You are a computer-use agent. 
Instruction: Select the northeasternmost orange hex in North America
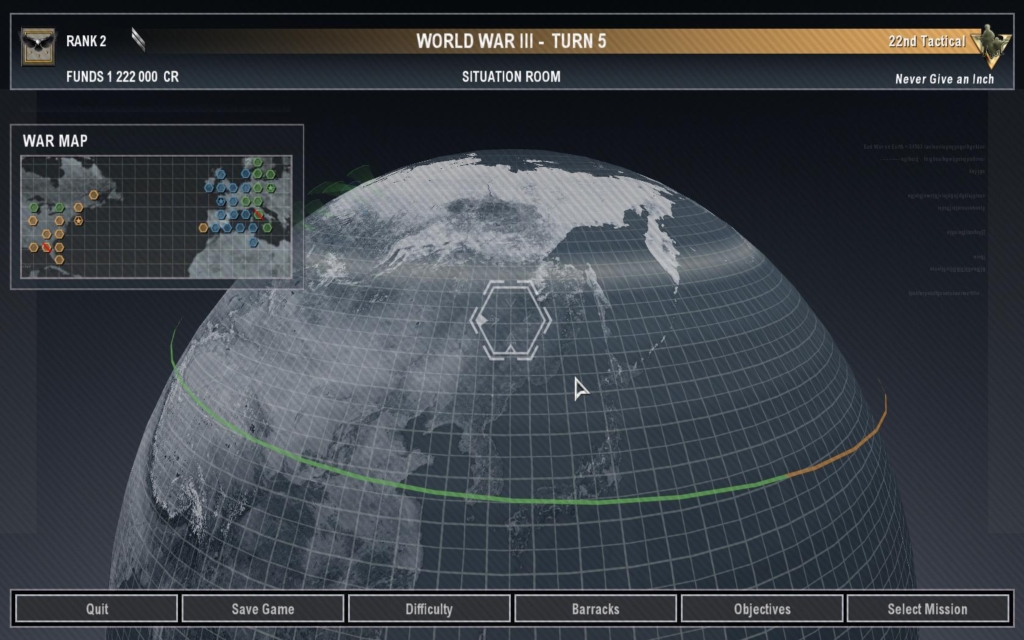pyautogui.click(x=93, y=195)
